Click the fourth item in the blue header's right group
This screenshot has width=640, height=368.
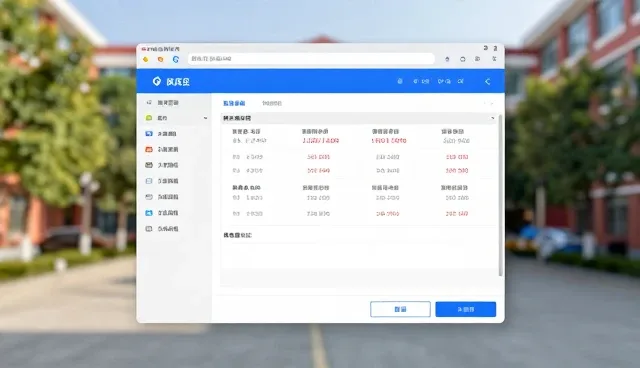pyautogui.click(x=460, y=81)
